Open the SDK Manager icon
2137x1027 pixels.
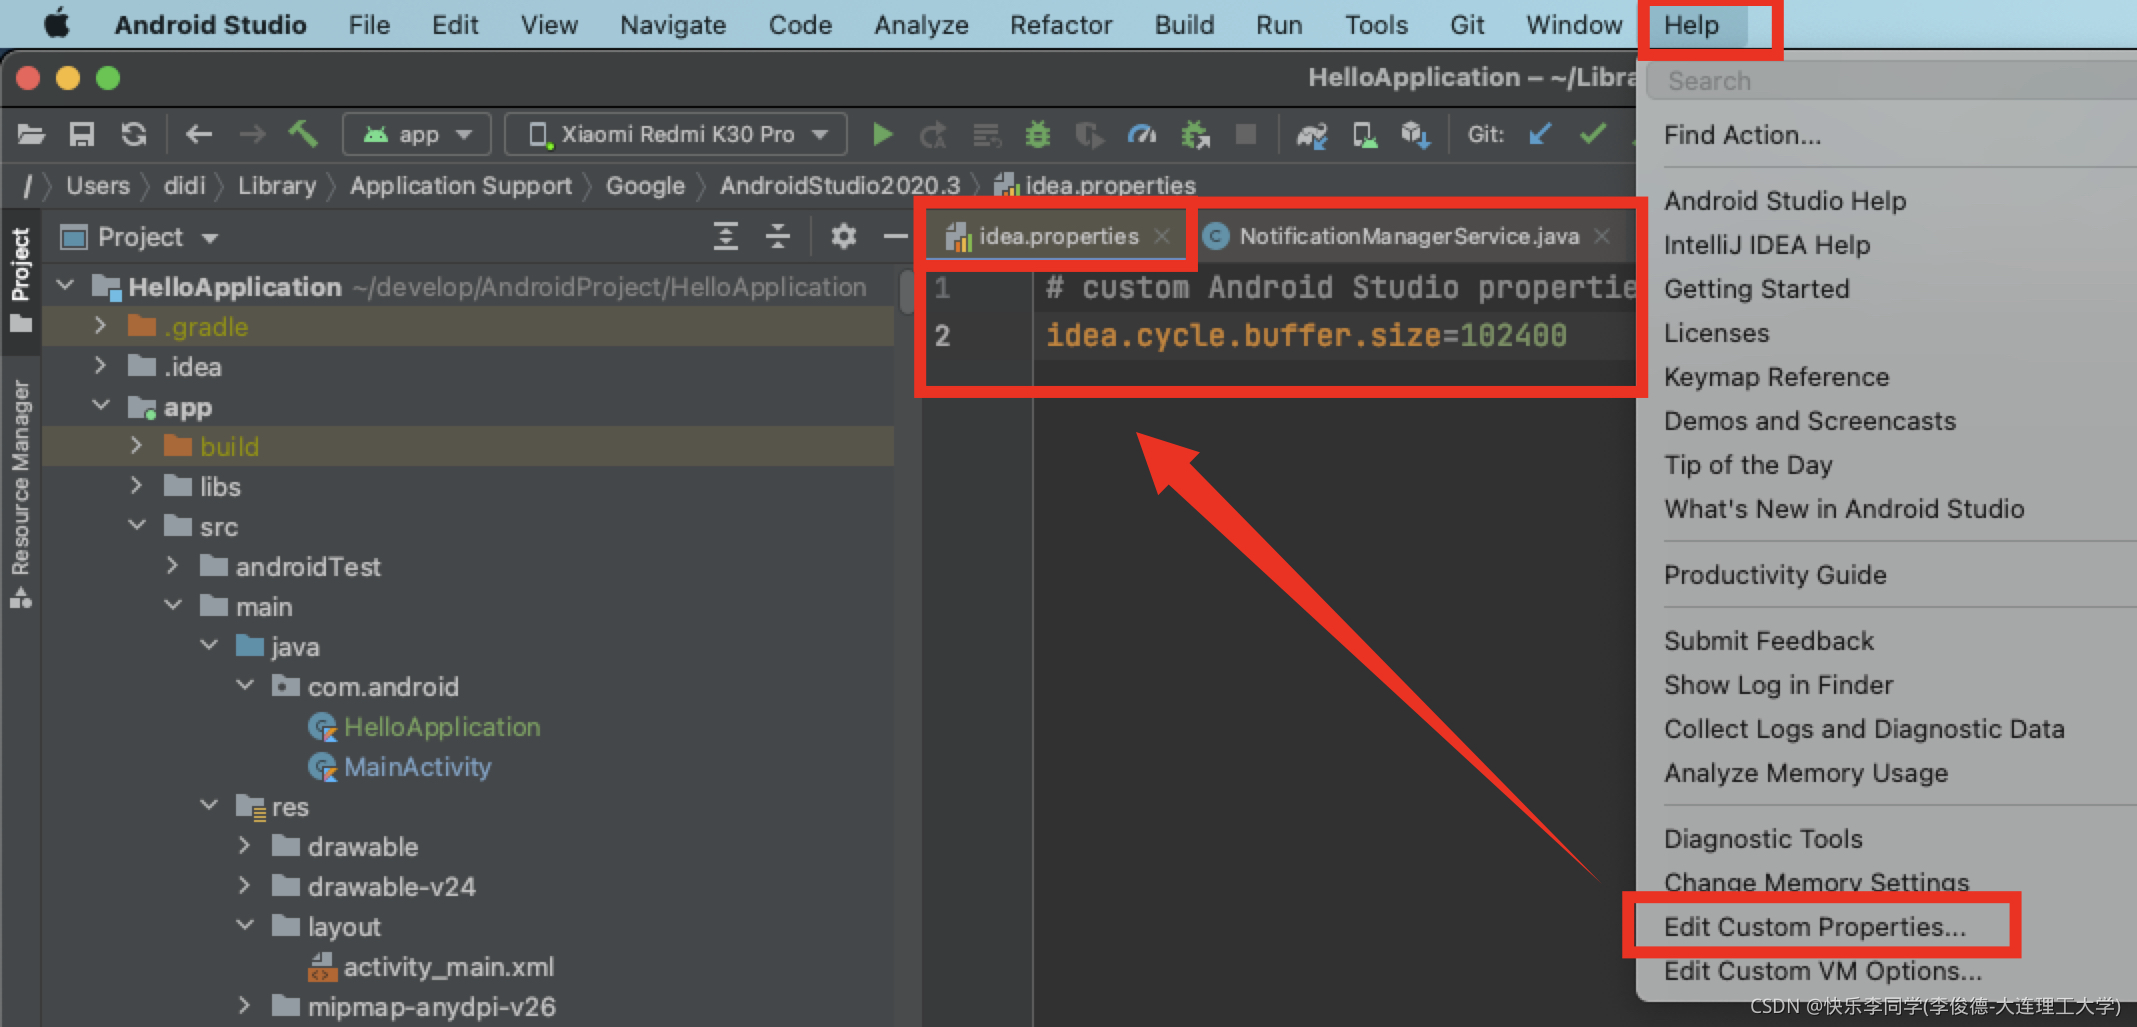tap(1416, 133)
